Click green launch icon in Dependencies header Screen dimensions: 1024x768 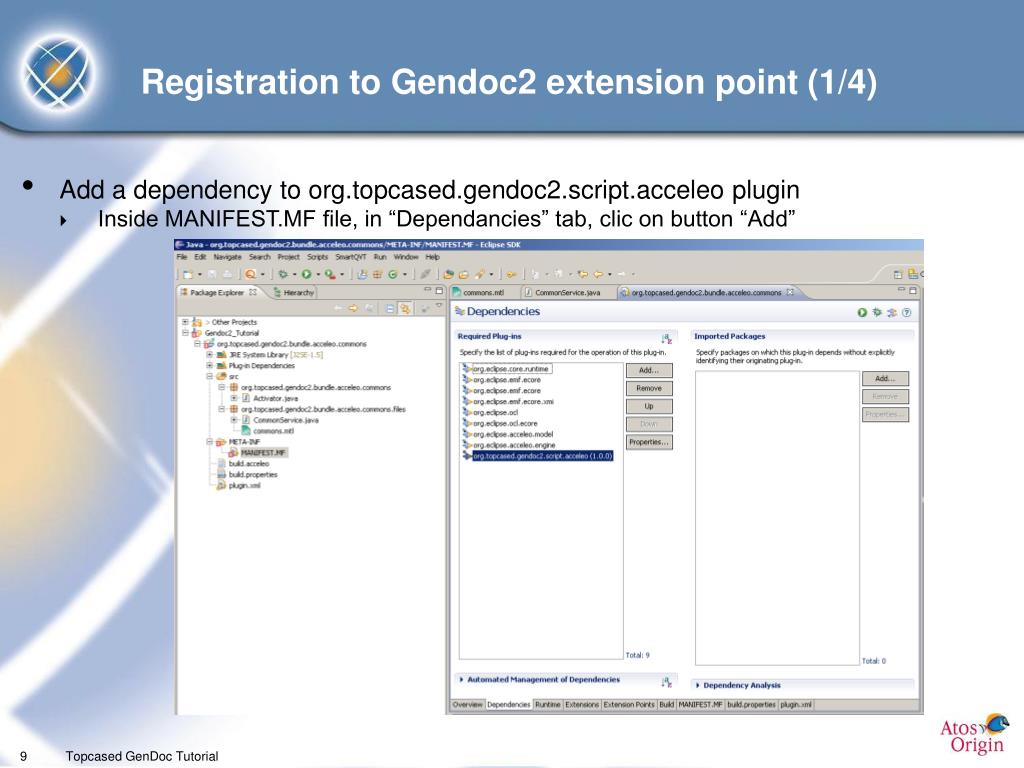(862, 313)
